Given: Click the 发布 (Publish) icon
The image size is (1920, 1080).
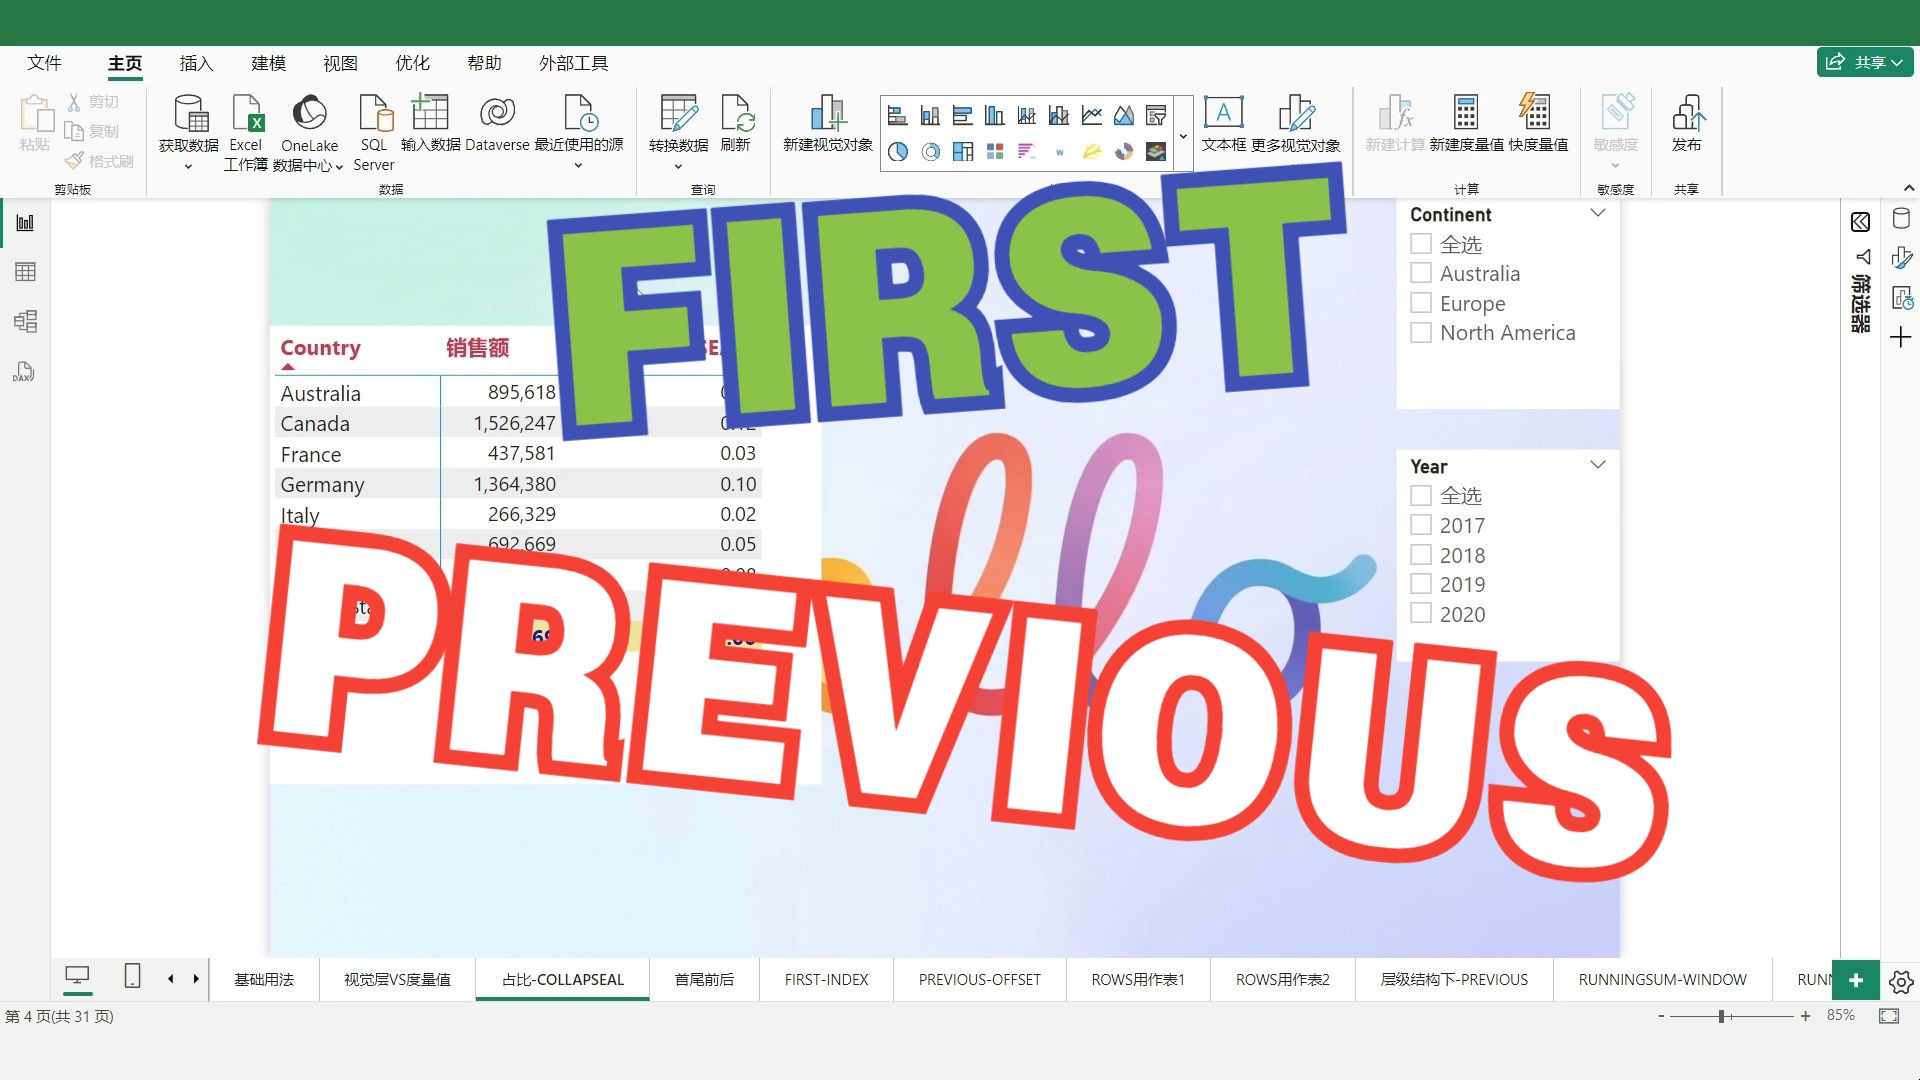Looking at the screenshot, I should 1687,122.
